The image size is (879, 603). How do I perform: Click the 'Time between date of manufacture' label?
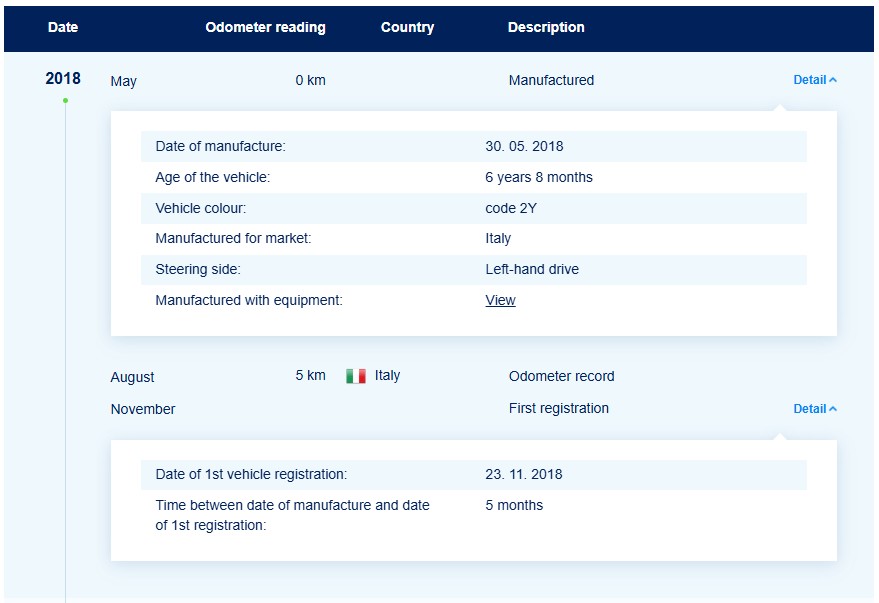coord(292,515)
